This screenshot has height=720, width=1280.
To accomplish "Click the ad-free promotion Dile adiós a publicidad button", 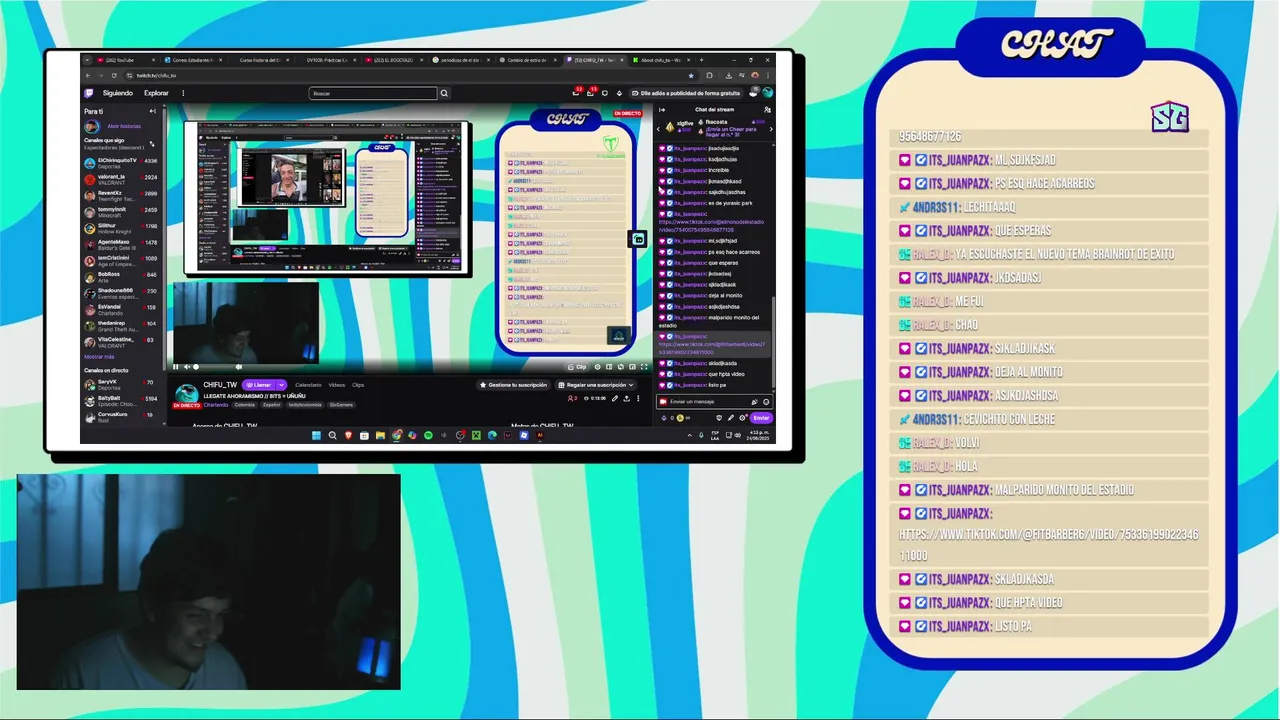I will pyautogui.click(x=686, y=93).
